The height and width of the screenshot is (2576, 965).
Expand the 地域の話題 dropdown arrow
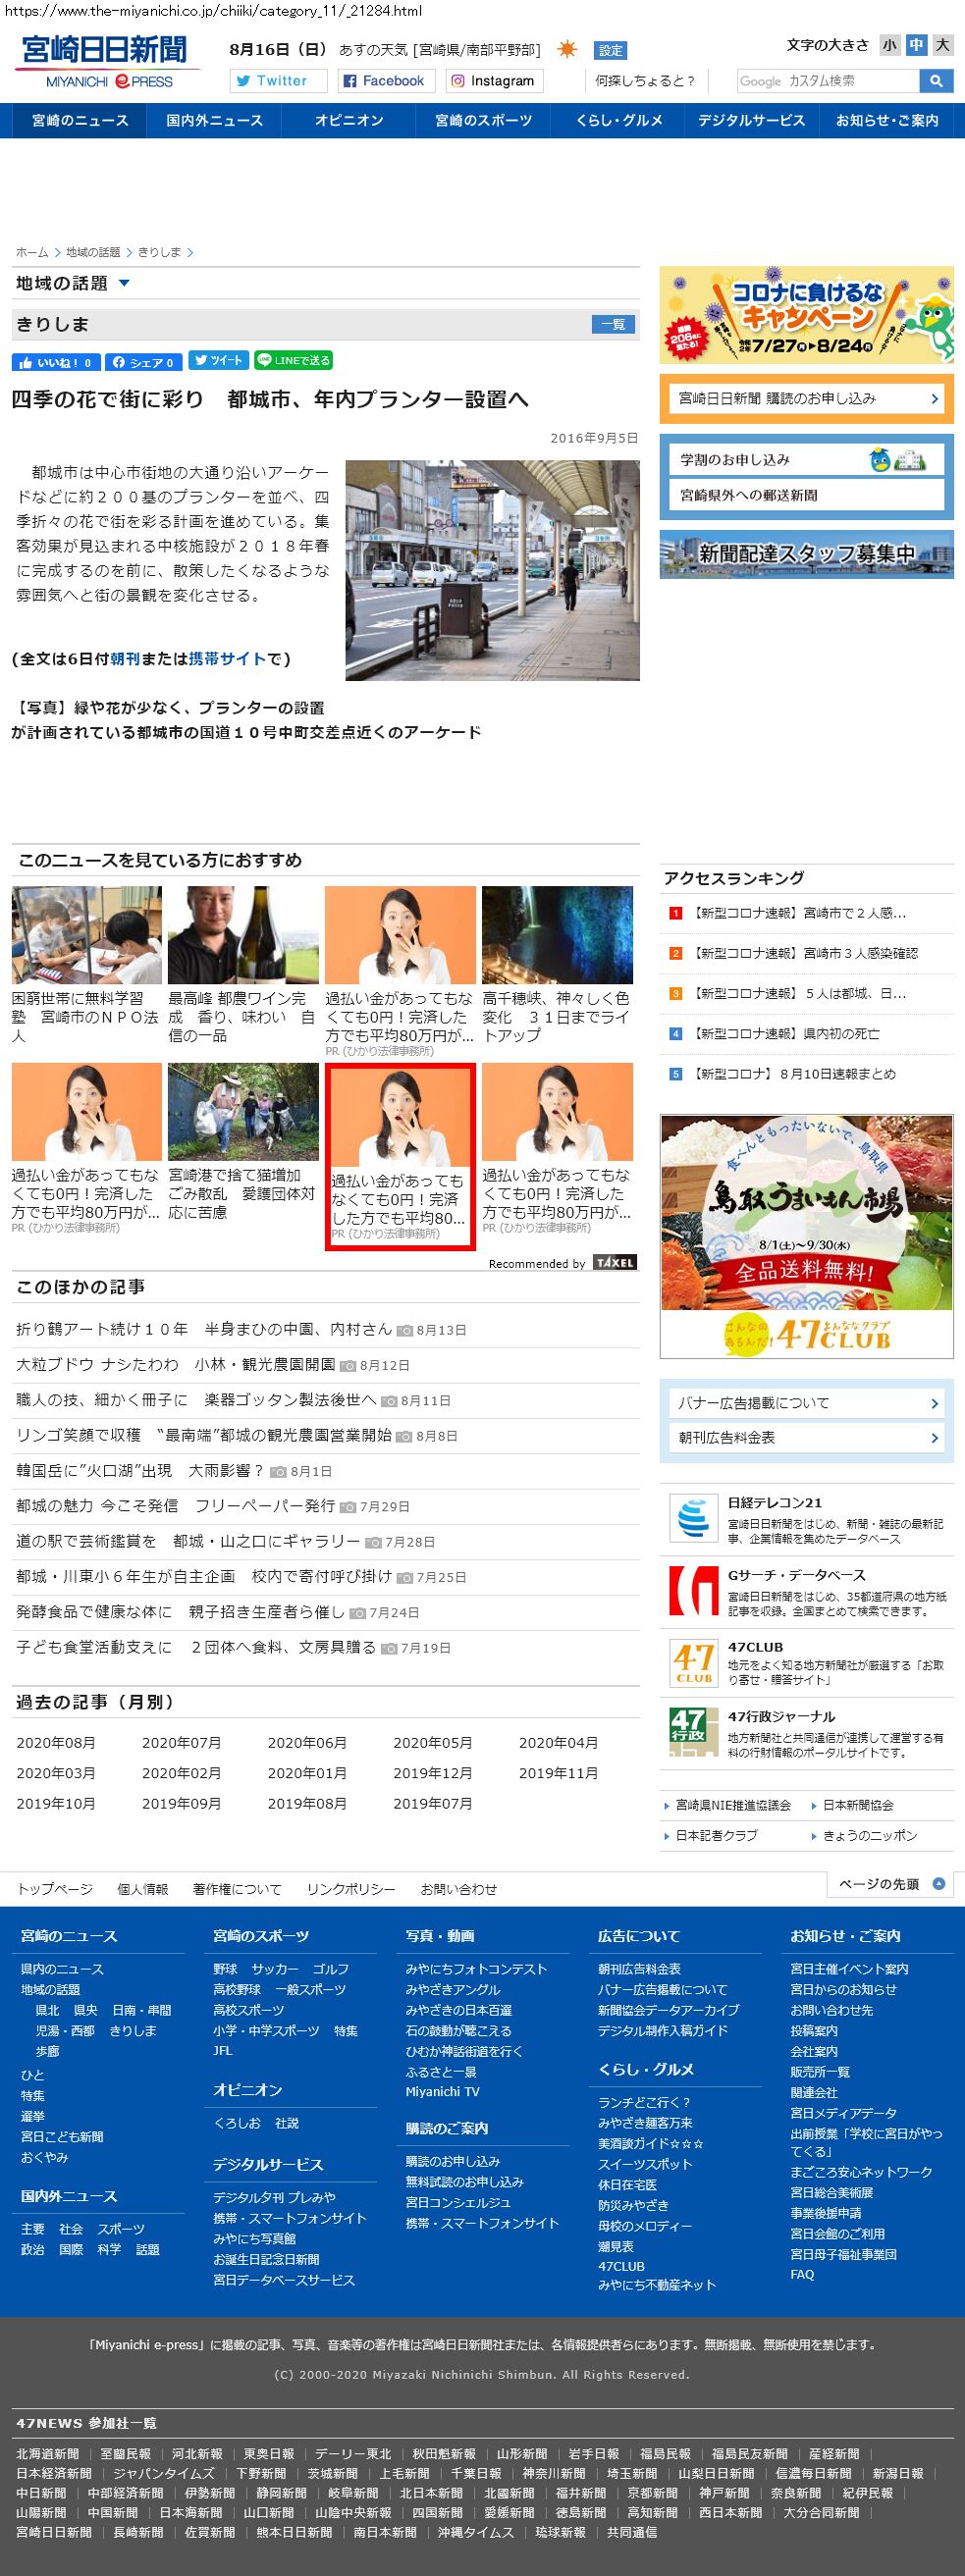pos(124,284)
